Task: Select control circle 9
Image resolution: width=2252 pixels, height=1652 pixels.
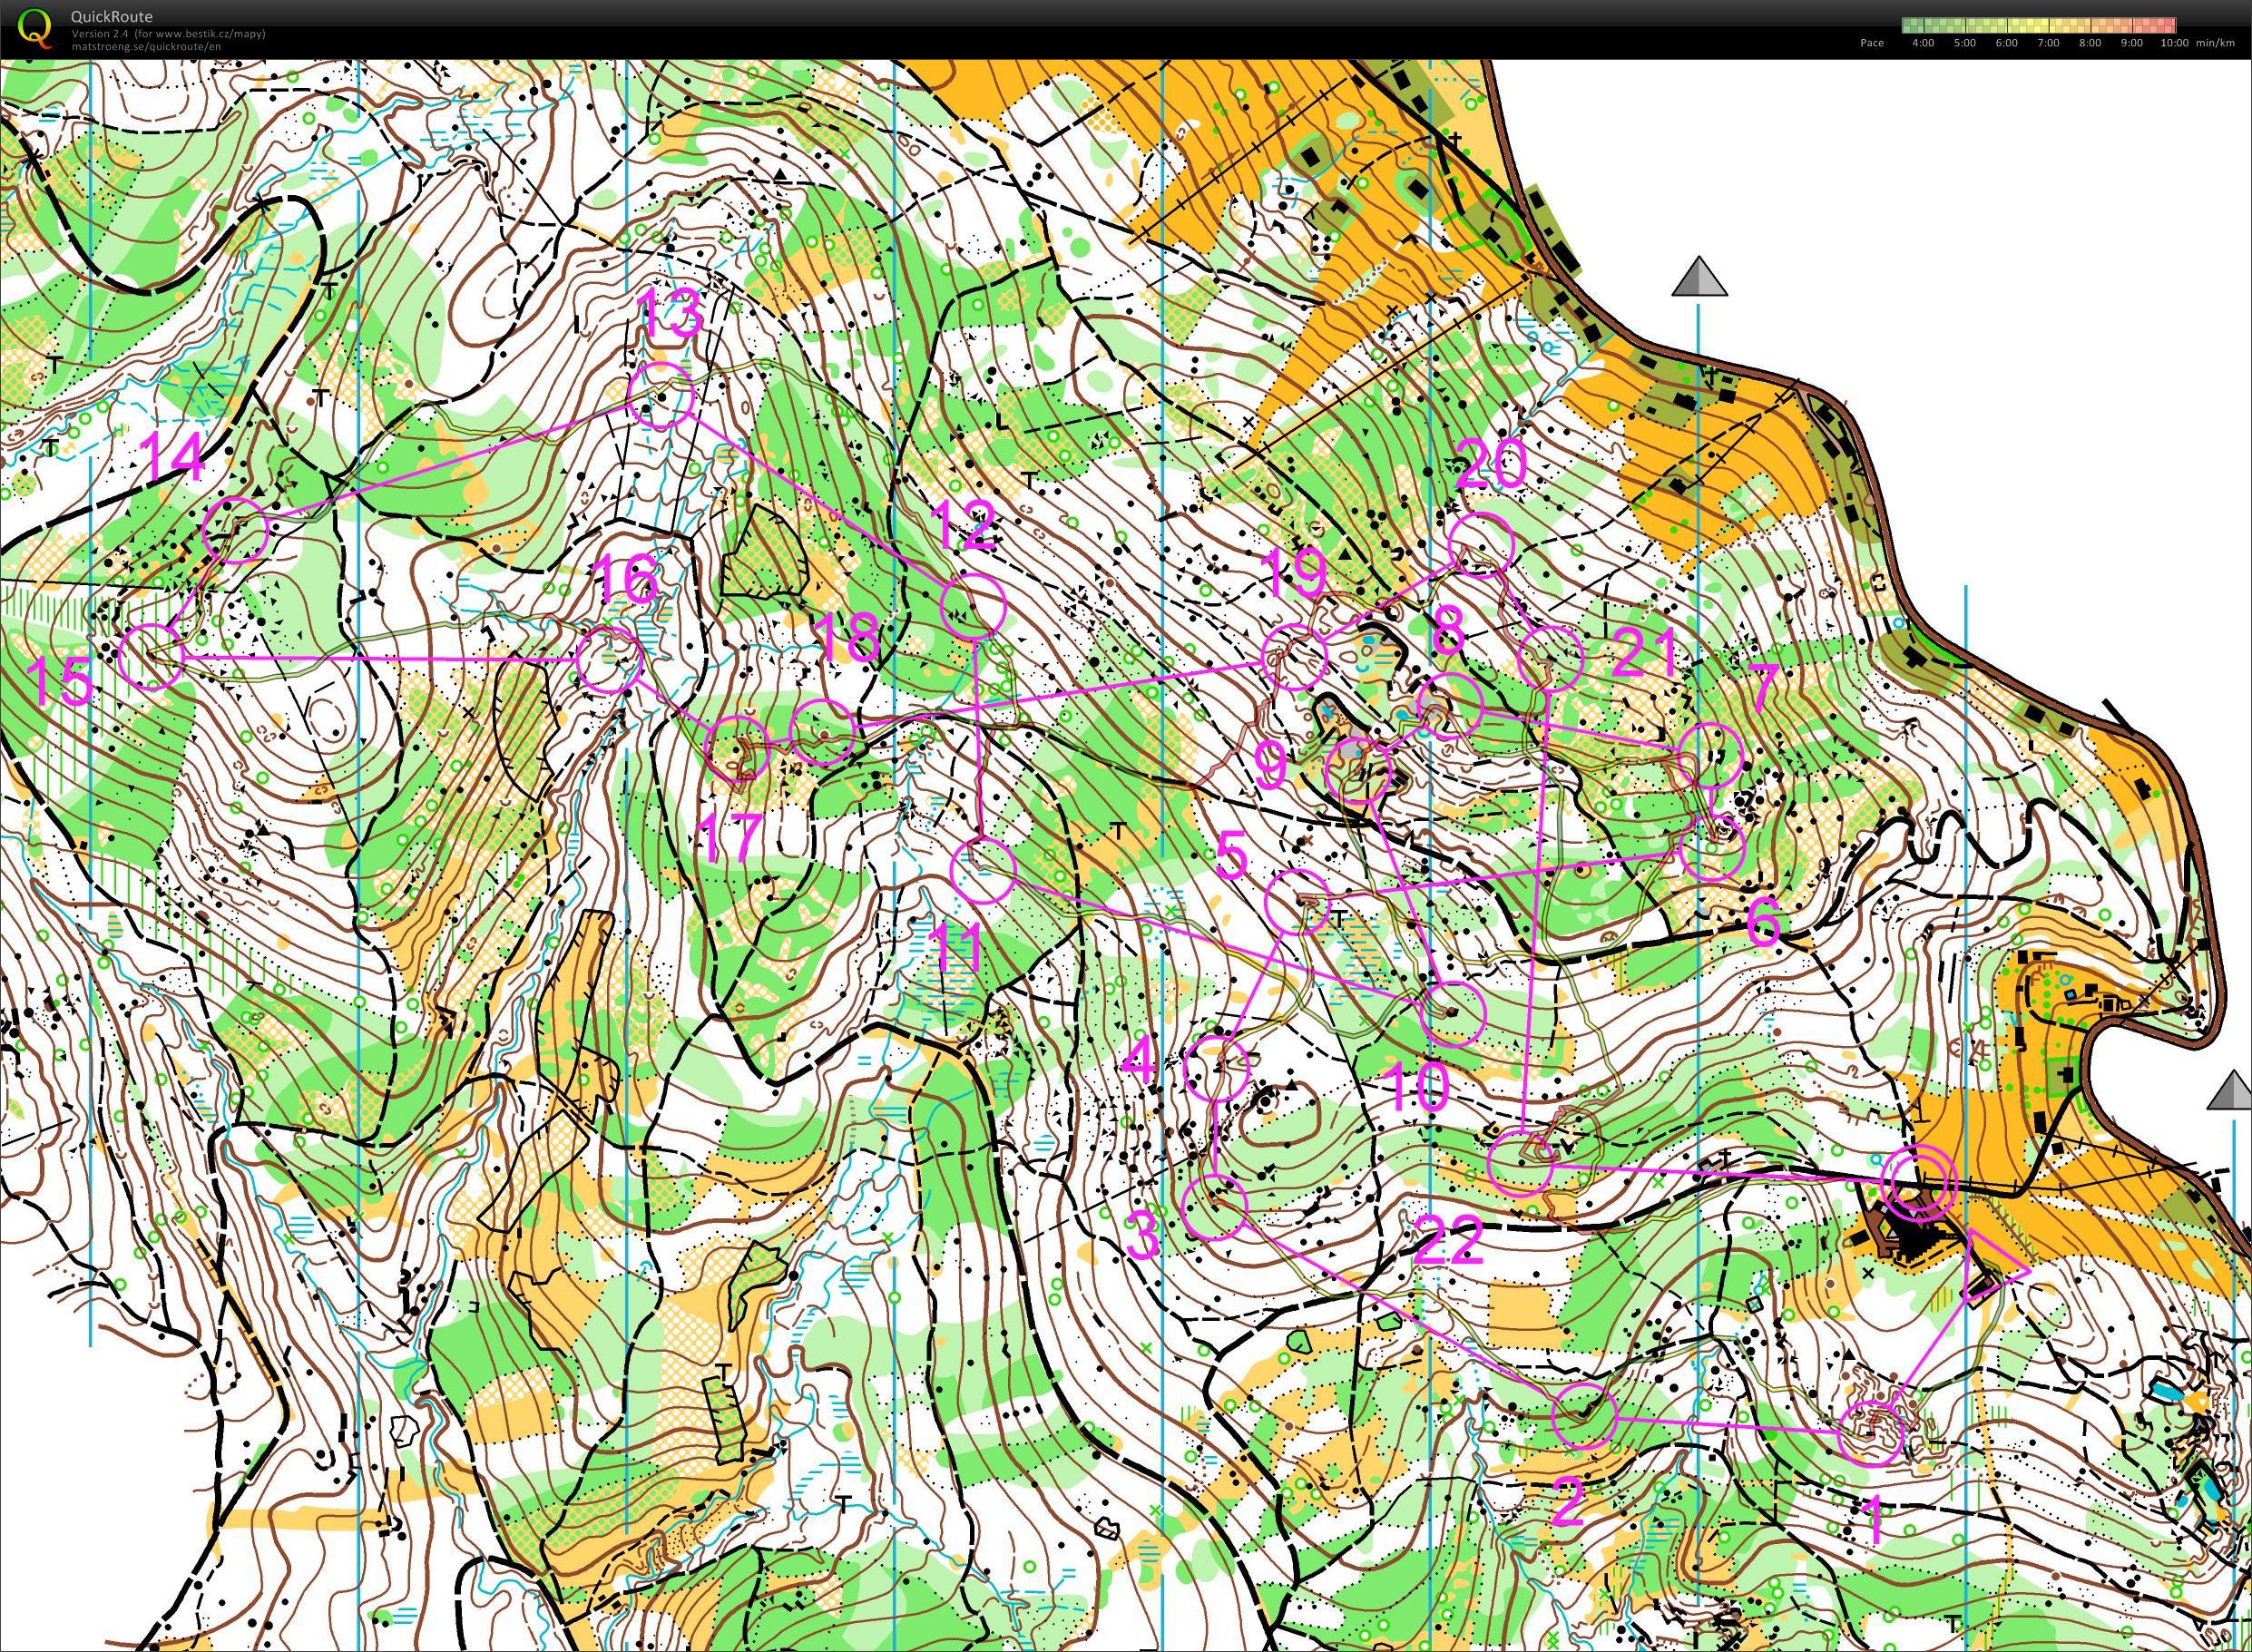Action: 1357,771
